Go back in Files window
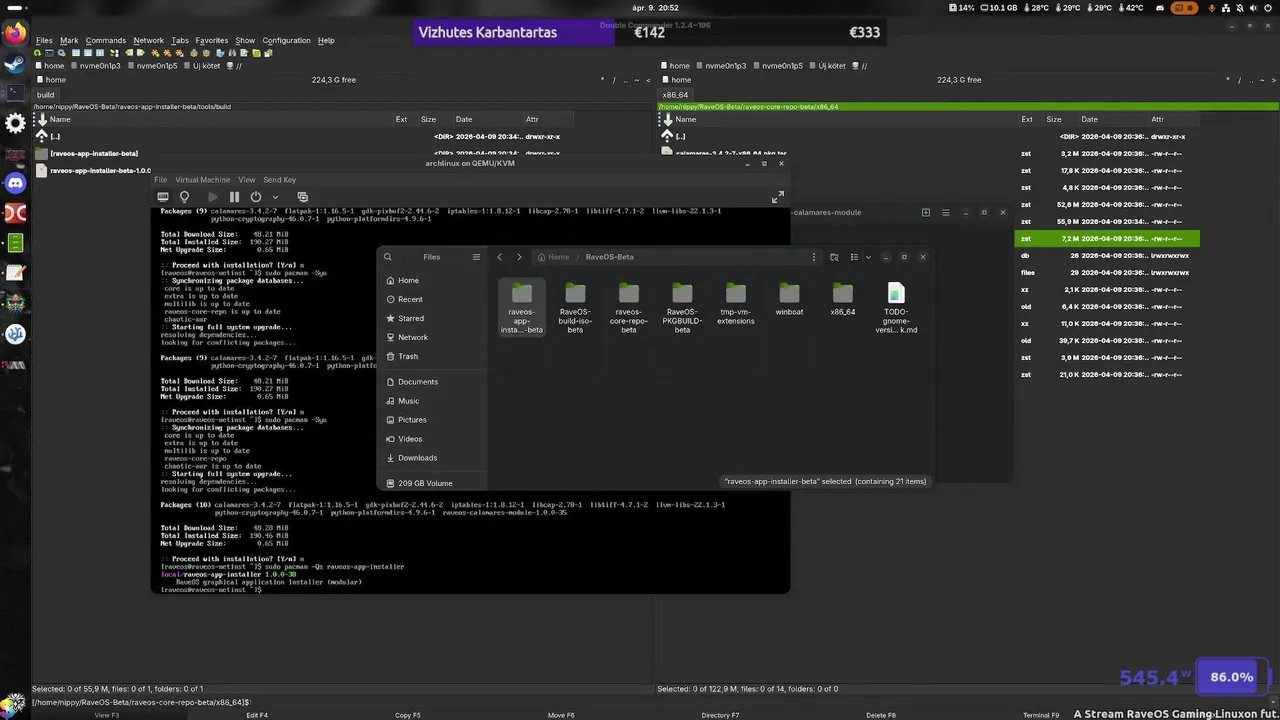Image resolution: width=1280 pixels, height=720 pixels. click(x=500, y=257)
